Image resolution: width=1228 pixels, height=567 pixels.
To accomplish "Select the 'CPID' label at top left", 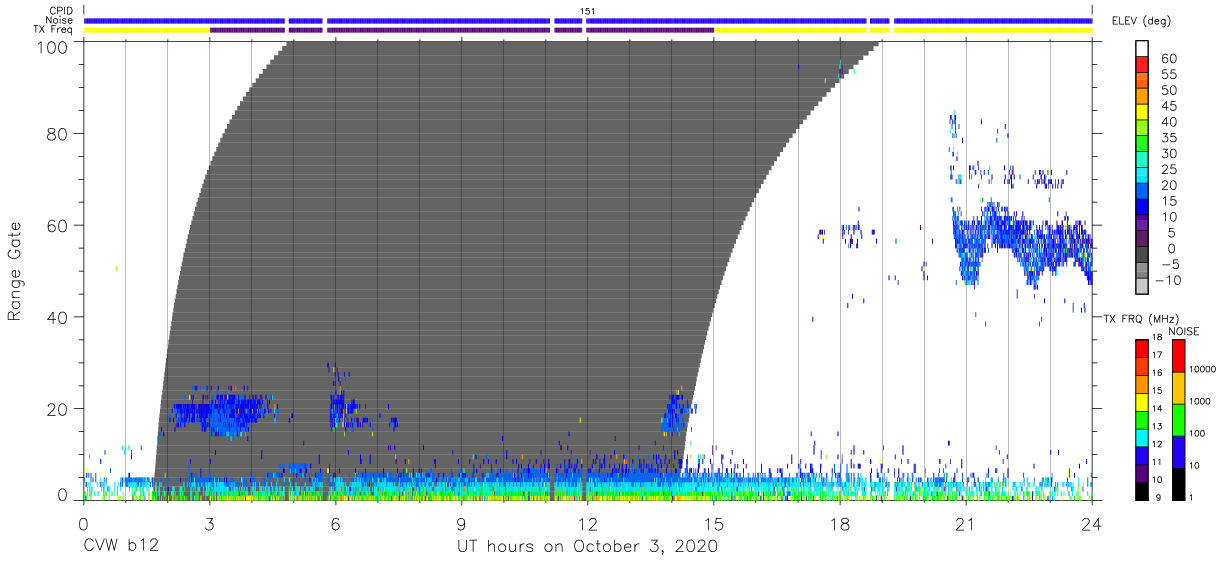I will click(x=59, y=11).
